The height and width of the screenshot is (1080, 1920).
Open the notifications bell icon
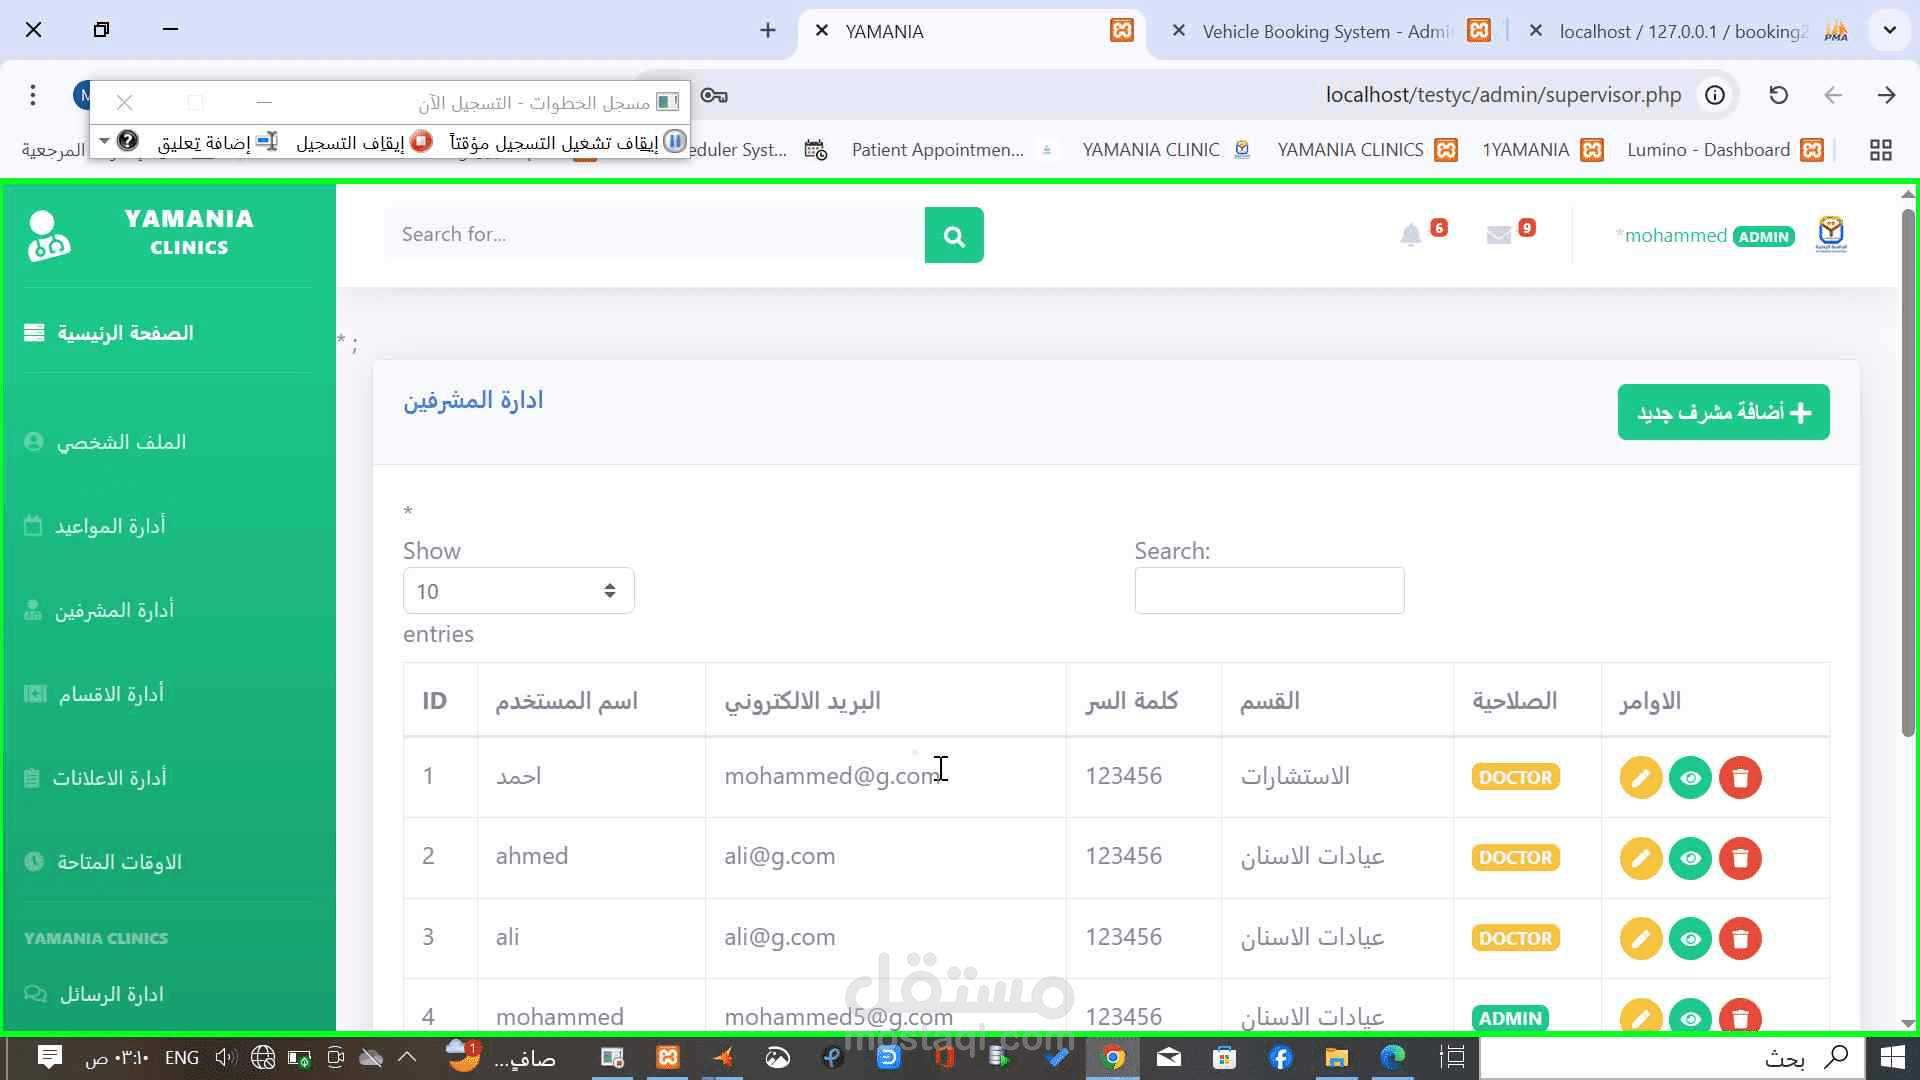[1410, 236]
